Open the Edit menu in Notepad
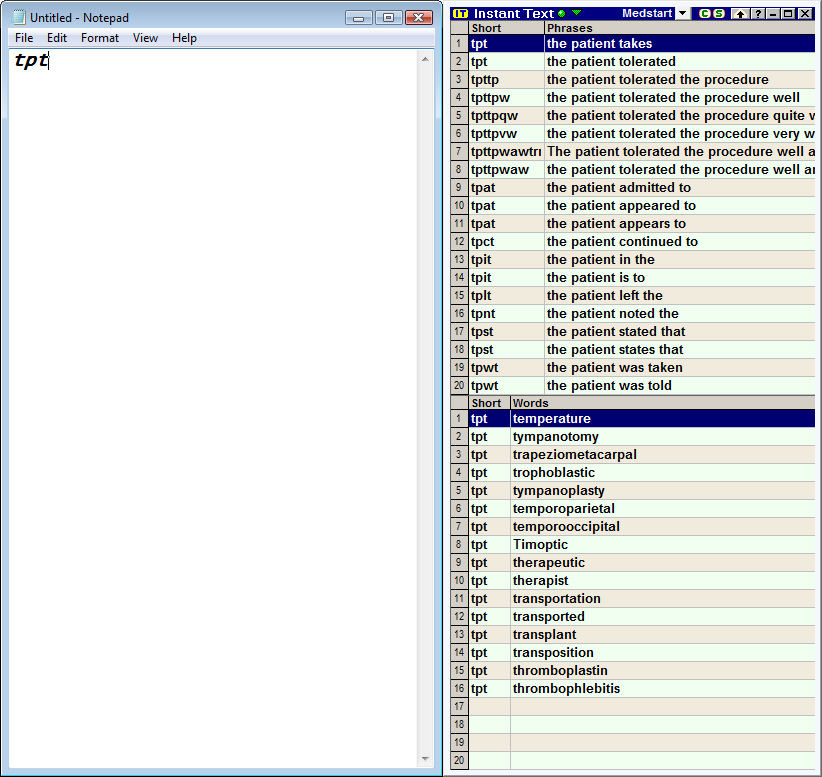The height and width of the screenshot is (777, 822). [x=57, y=38]
